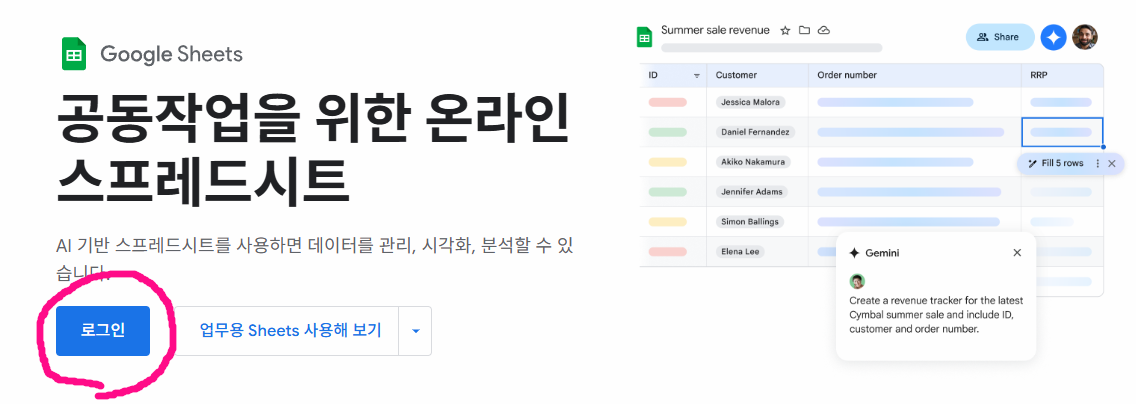1136x404 pixels.
Task: Click the Akiko Nakamura chip
Action: [x=753, y=162]
